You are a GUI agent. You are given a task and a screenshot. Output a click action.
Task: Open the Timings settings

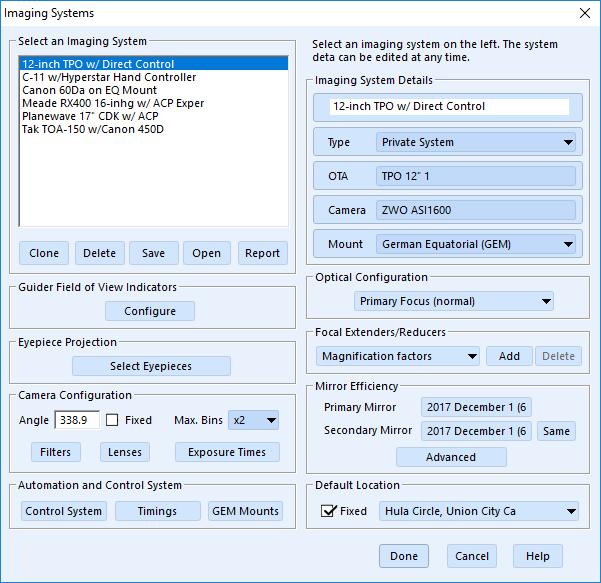158,511
